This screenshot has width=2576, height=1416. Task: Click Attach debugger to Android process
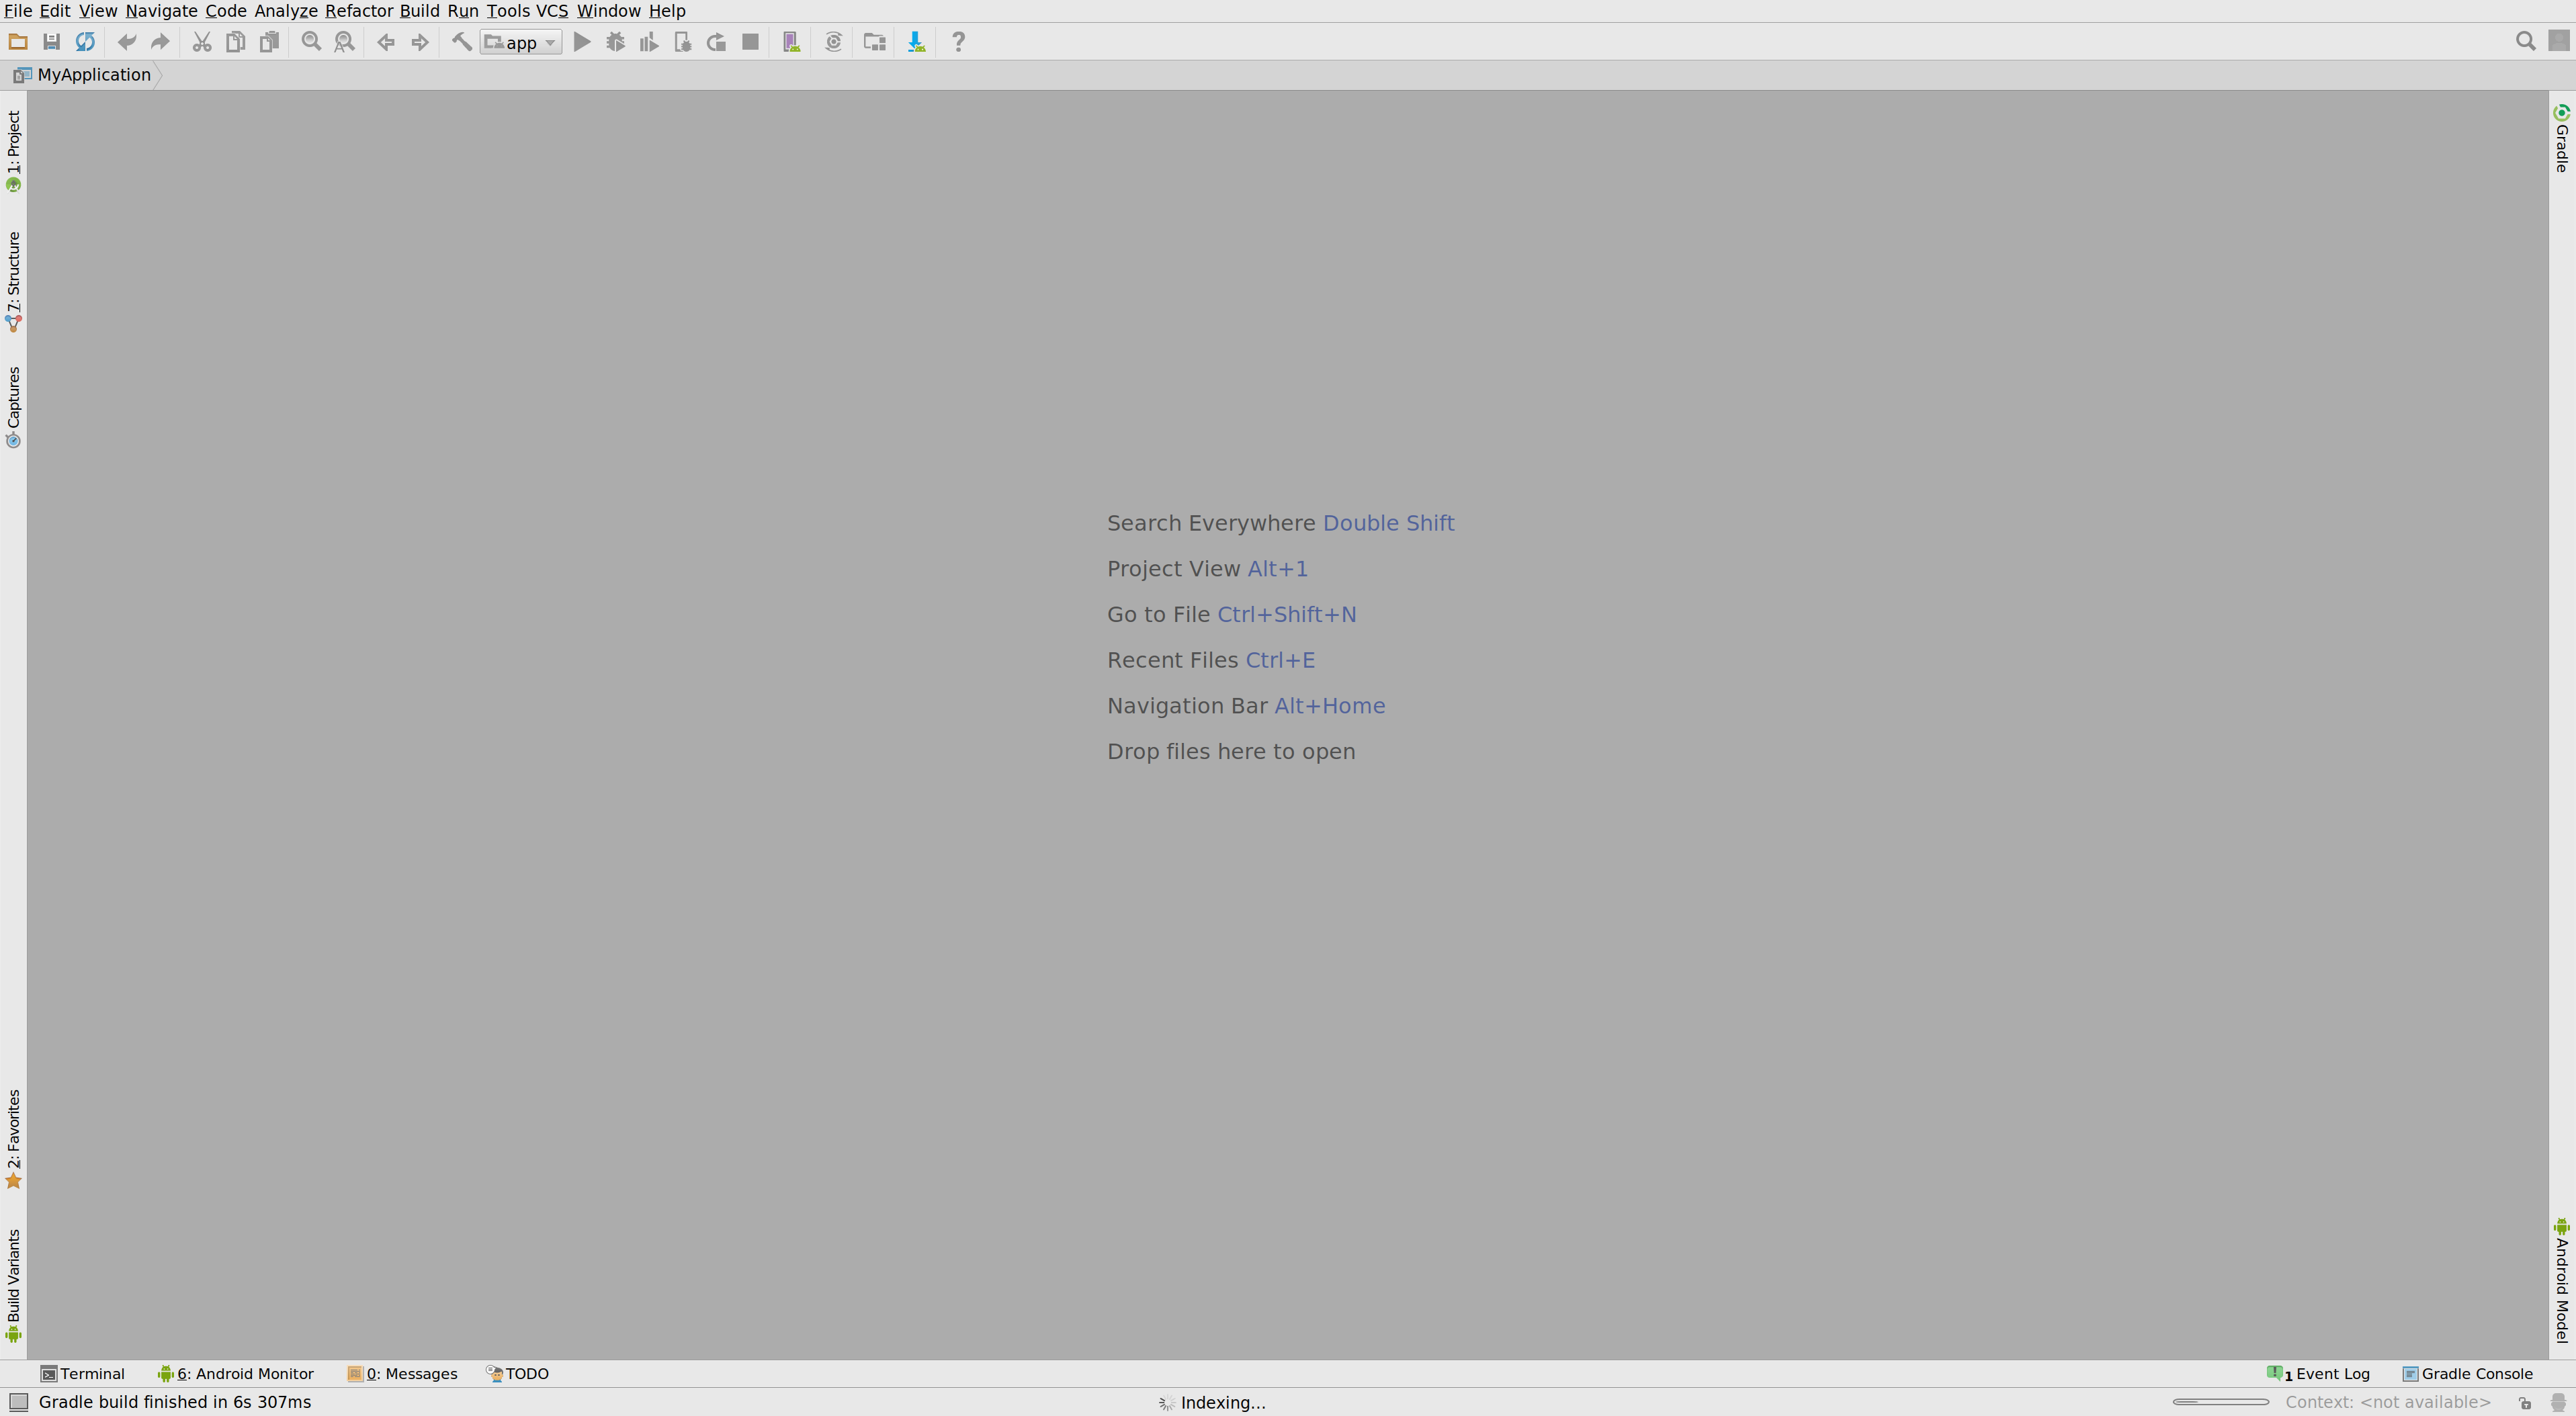(x=683, y=42)
